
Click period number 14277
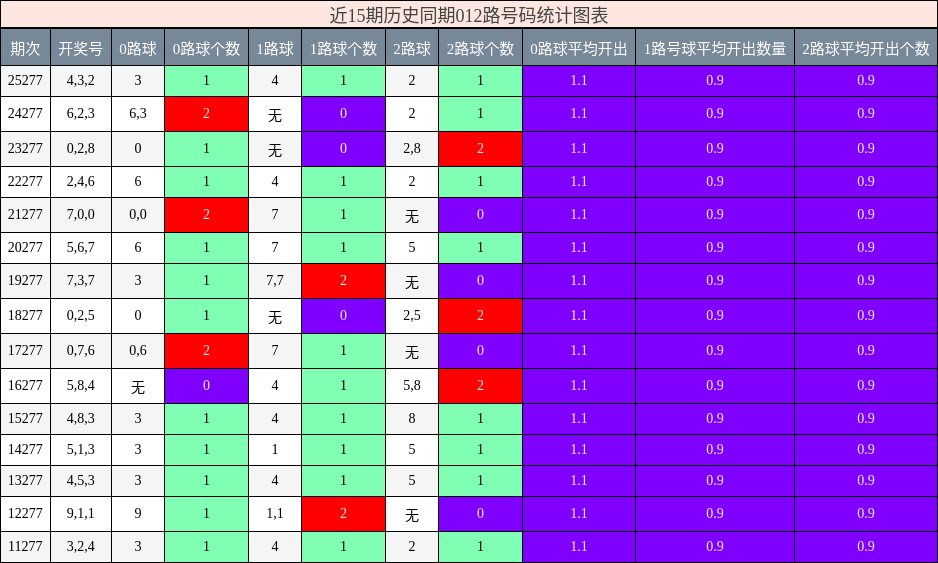click(x=25, y=449)
